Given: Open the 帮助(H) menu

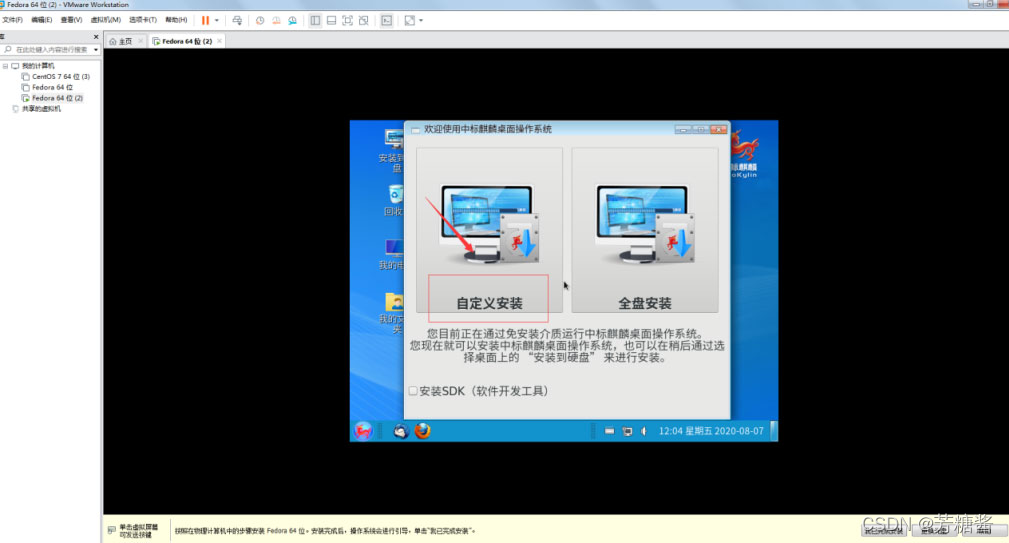Looking at the screenshot, I should click(176, 20).
